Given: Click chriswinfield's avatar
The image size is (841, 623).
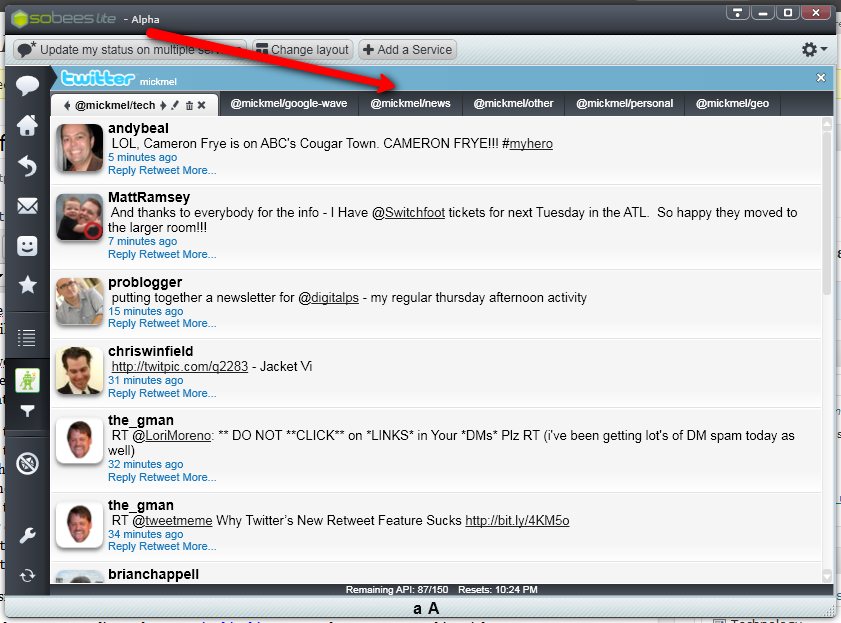Looking at the screenshot, I should click(x=79, y=370).
